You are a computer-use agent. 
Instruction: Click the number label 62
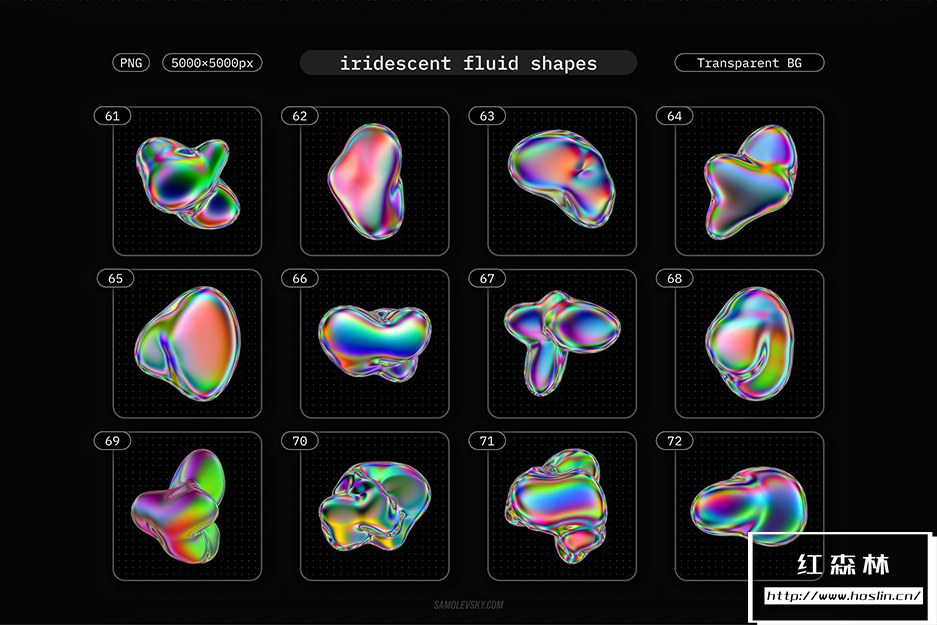pos(299,116)
